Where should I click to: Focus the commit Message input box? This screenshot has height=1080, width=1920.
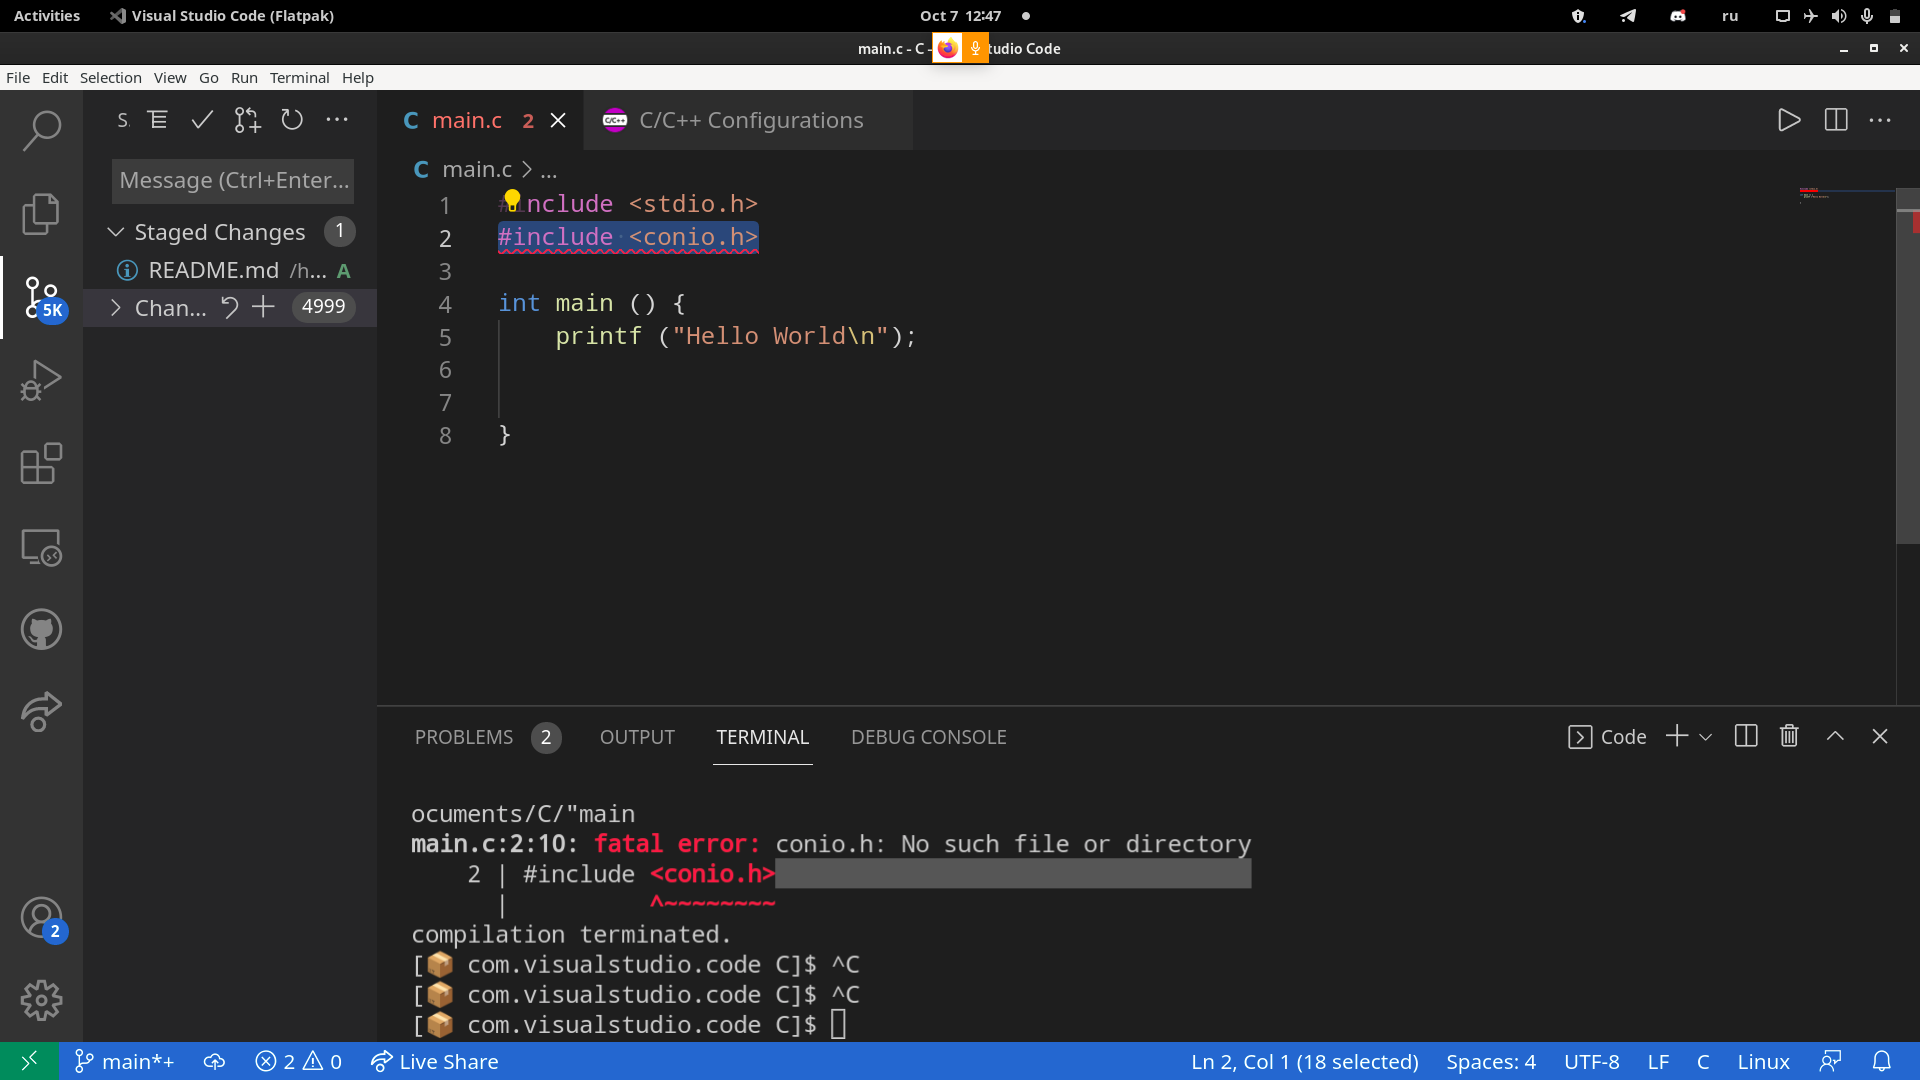233,180
